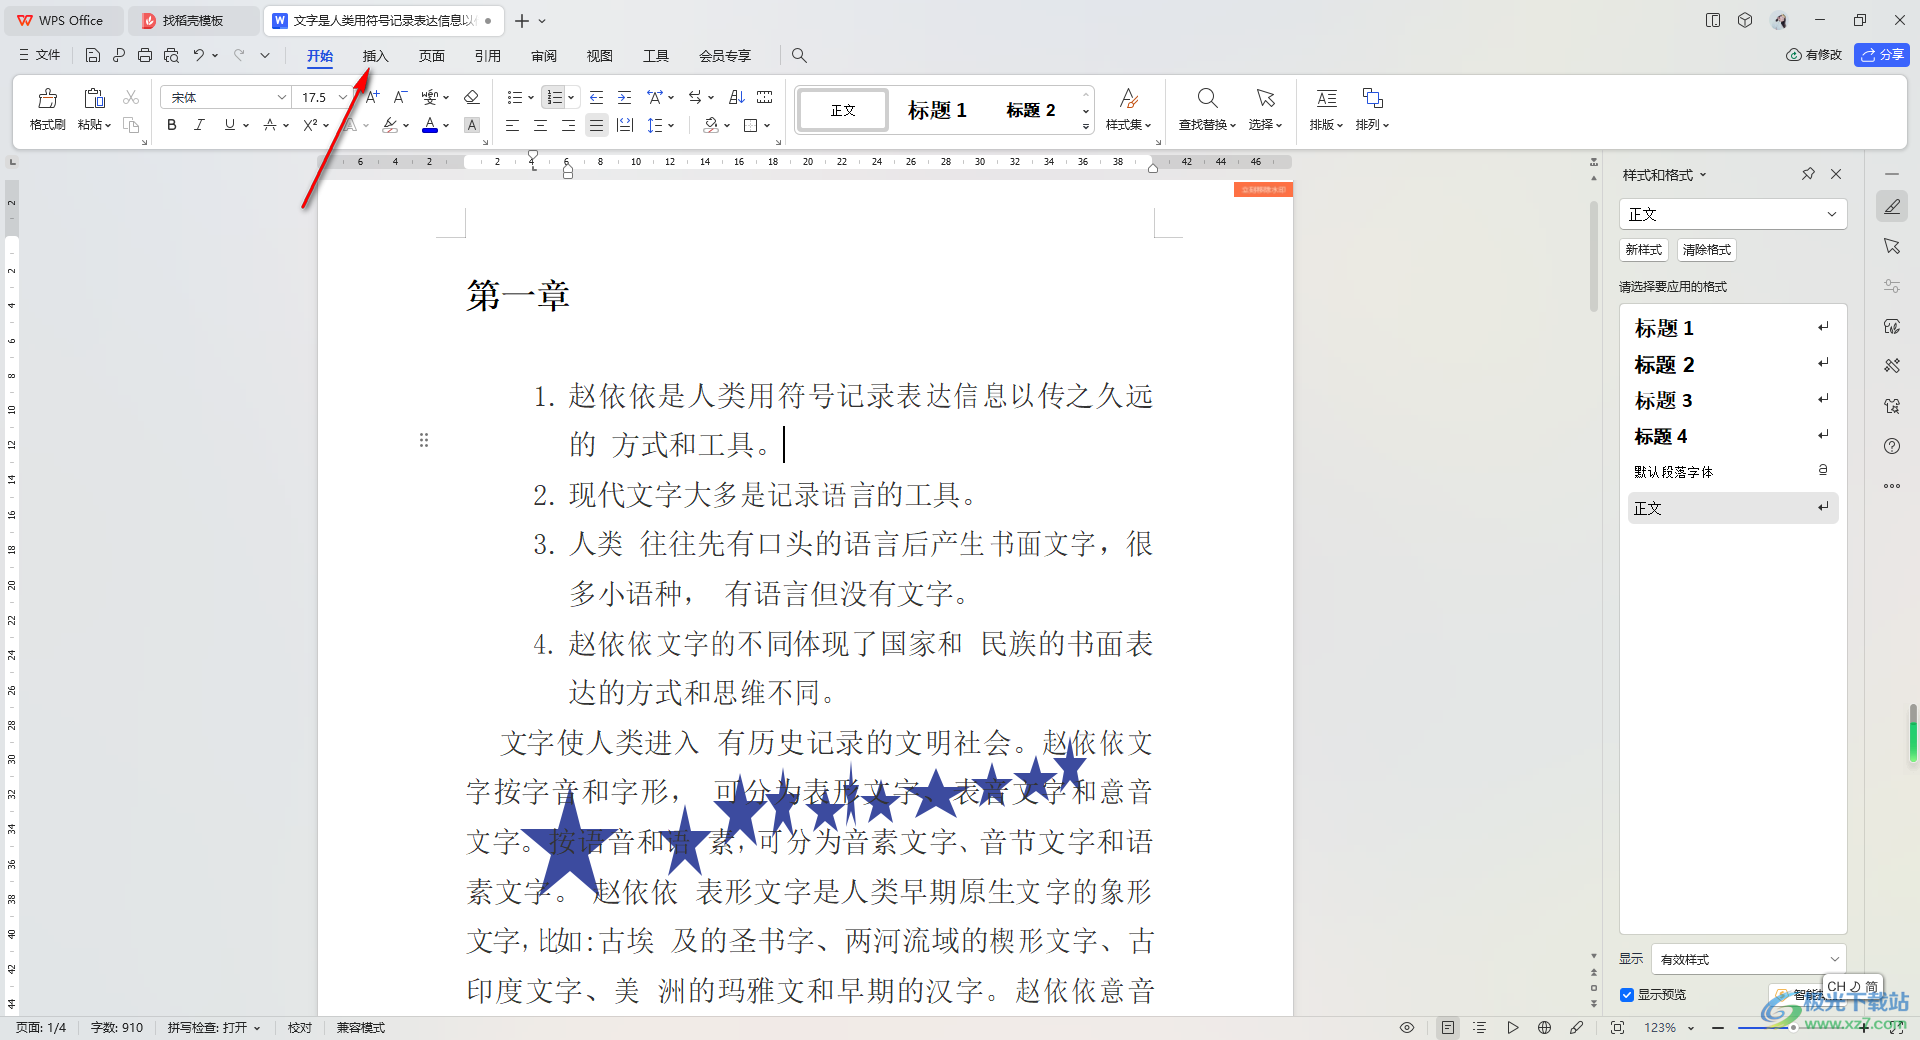Click the sort A-Z icon

click(x=737, y=97)
